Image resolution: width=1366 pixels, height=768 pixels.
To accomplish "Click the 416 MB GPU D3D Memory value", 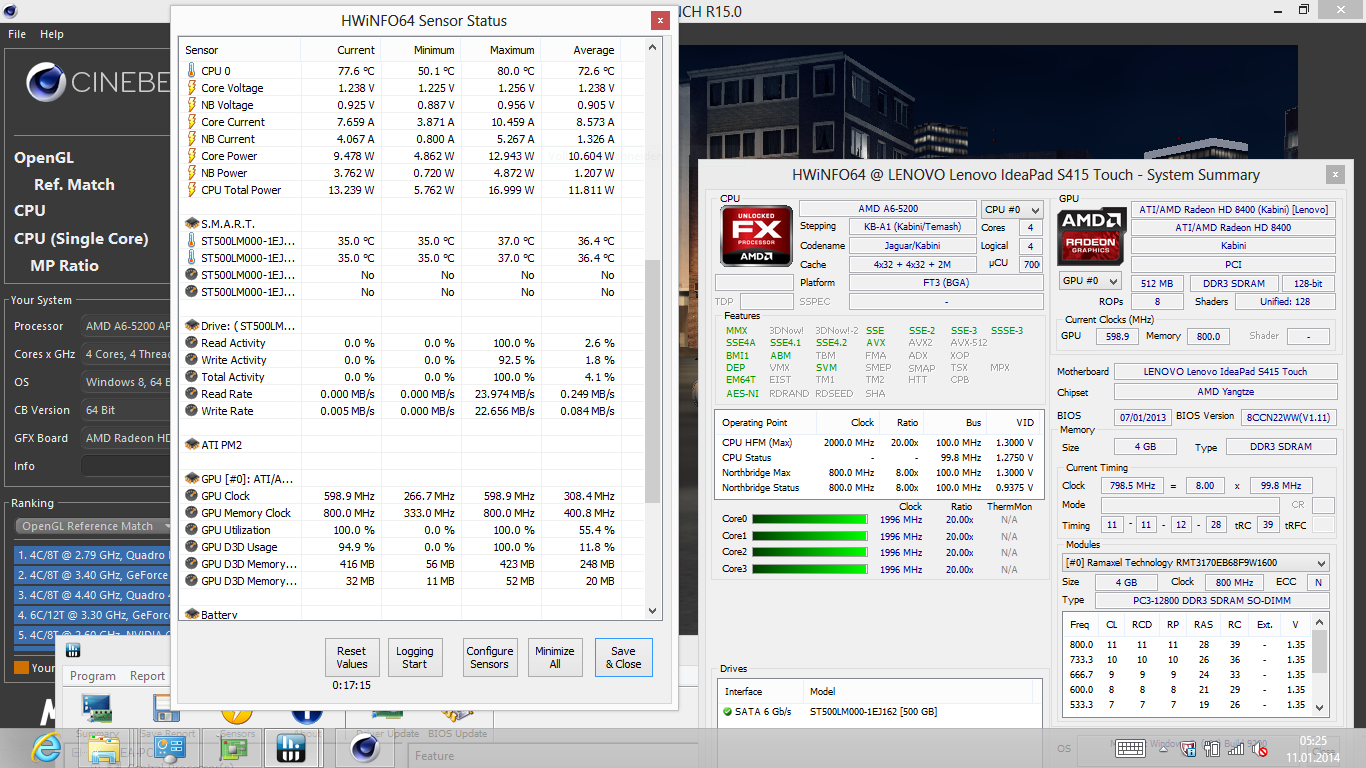I will tap(357, 564).
